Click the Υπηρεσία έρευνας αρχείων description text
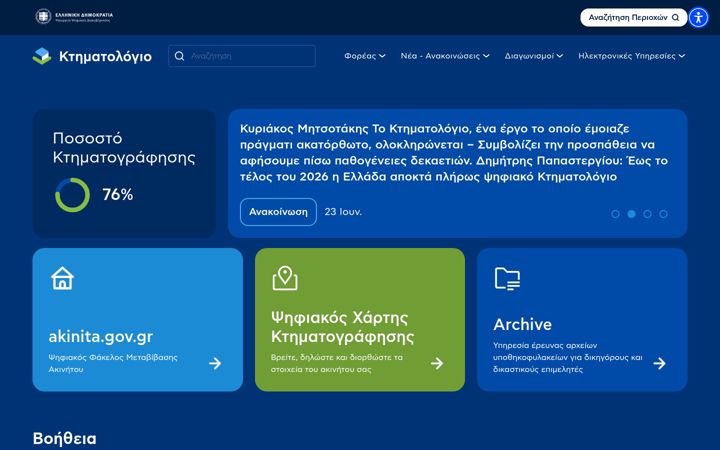720x450 pixels. tap(568, 357)
